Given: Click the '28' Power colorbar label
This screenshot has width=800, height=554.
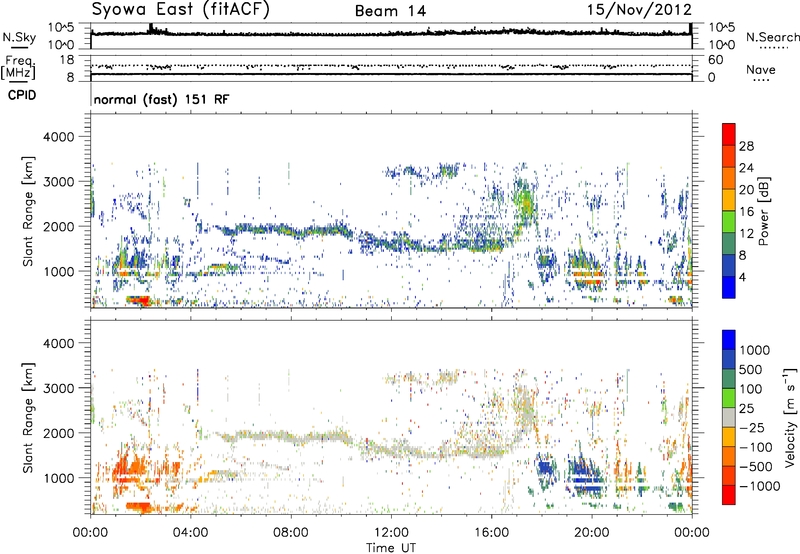Looking at the screenshot, I should [746, 146].
